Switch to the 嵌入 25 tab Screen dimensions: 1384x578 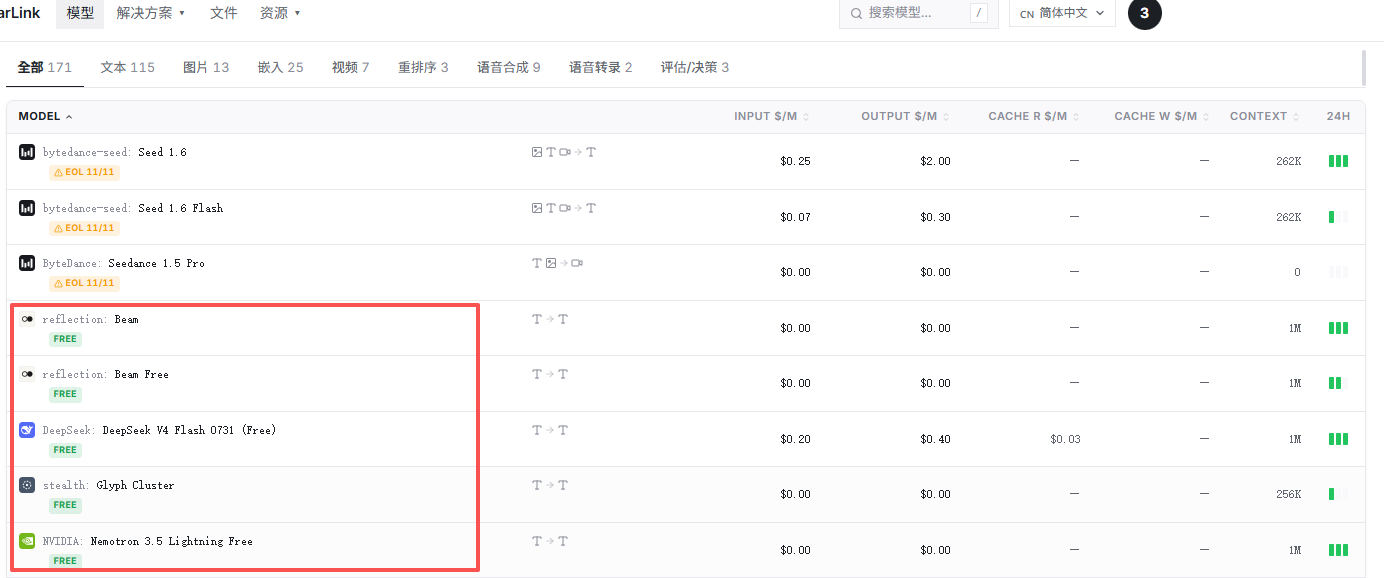[x=280, y=67]
